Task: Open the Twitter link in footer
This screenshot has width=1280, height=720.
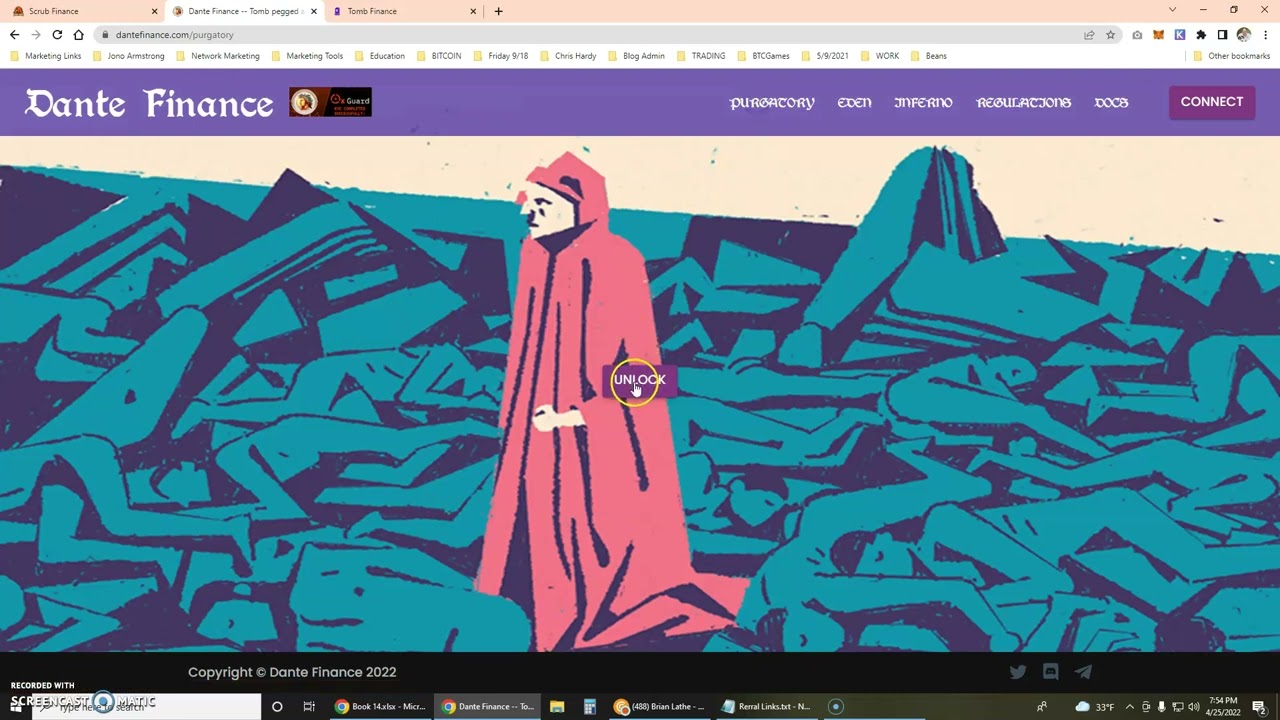Action: (1018, 672)
